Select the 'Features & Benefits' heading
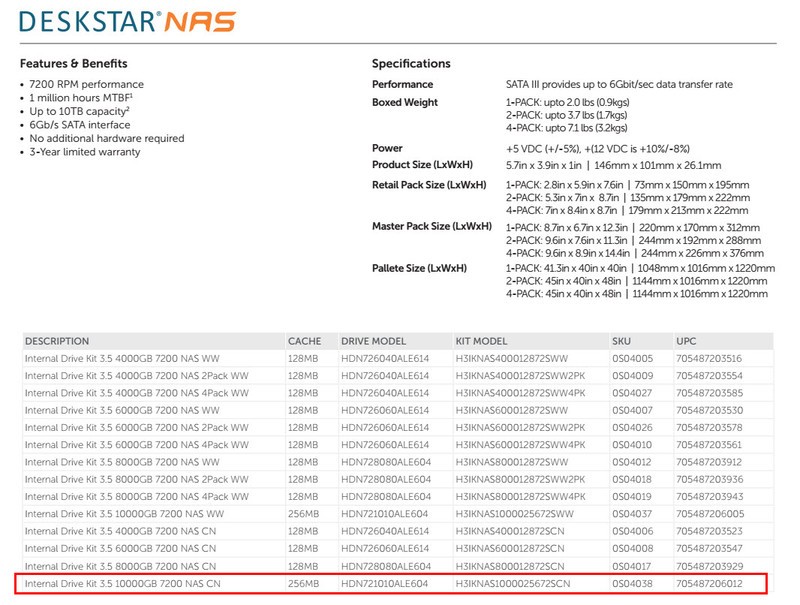This screenshot has width=800, height=605. 73,64
